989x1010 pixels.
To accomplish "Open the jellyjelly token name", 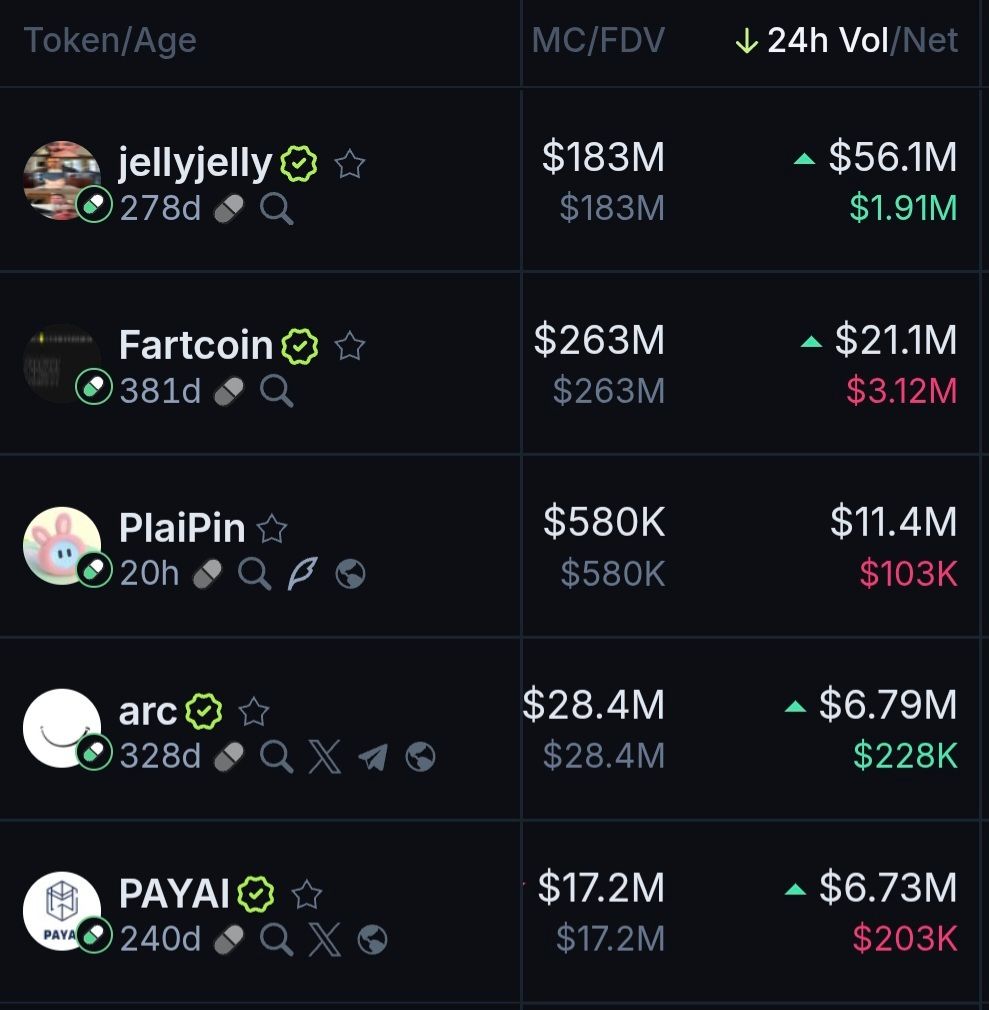I will tap(195, 163).
